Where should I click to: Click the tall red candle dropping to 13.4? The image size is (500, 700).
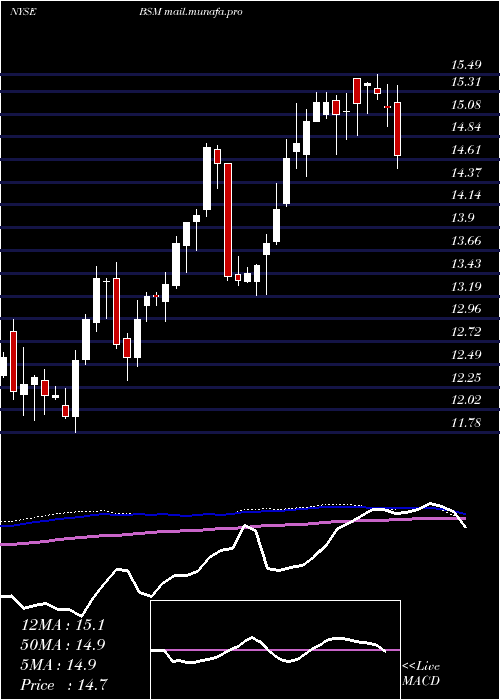[228, 220]
